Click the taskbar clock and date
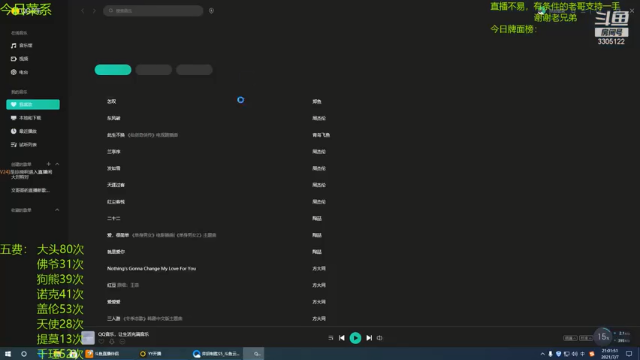640x360 pixels. pos(610,354)
